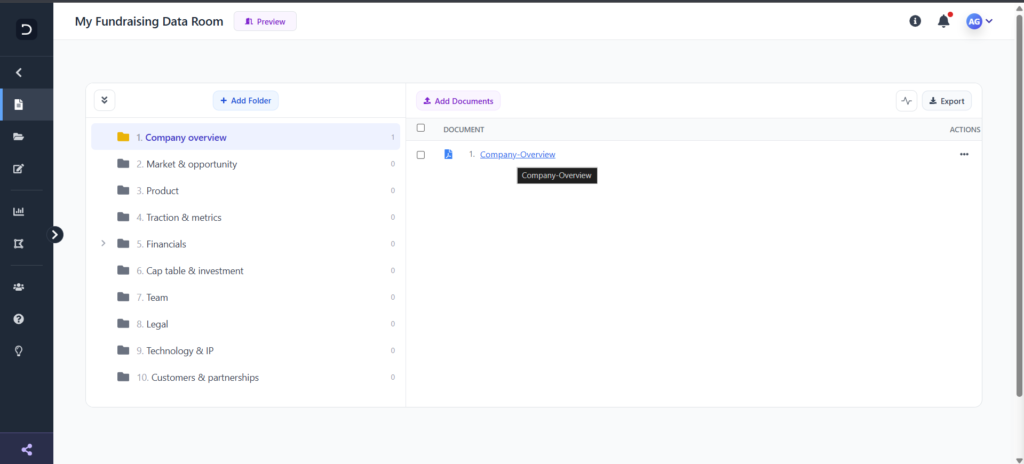1024x464 pixels.
Task: Toggle the select-all documents checkbox
Action: coord(421,128)
